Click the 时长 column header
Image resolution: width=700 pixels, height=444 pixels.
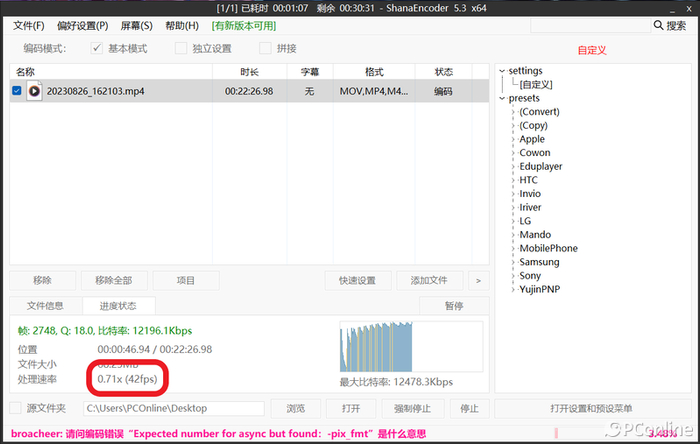(250, 72)
